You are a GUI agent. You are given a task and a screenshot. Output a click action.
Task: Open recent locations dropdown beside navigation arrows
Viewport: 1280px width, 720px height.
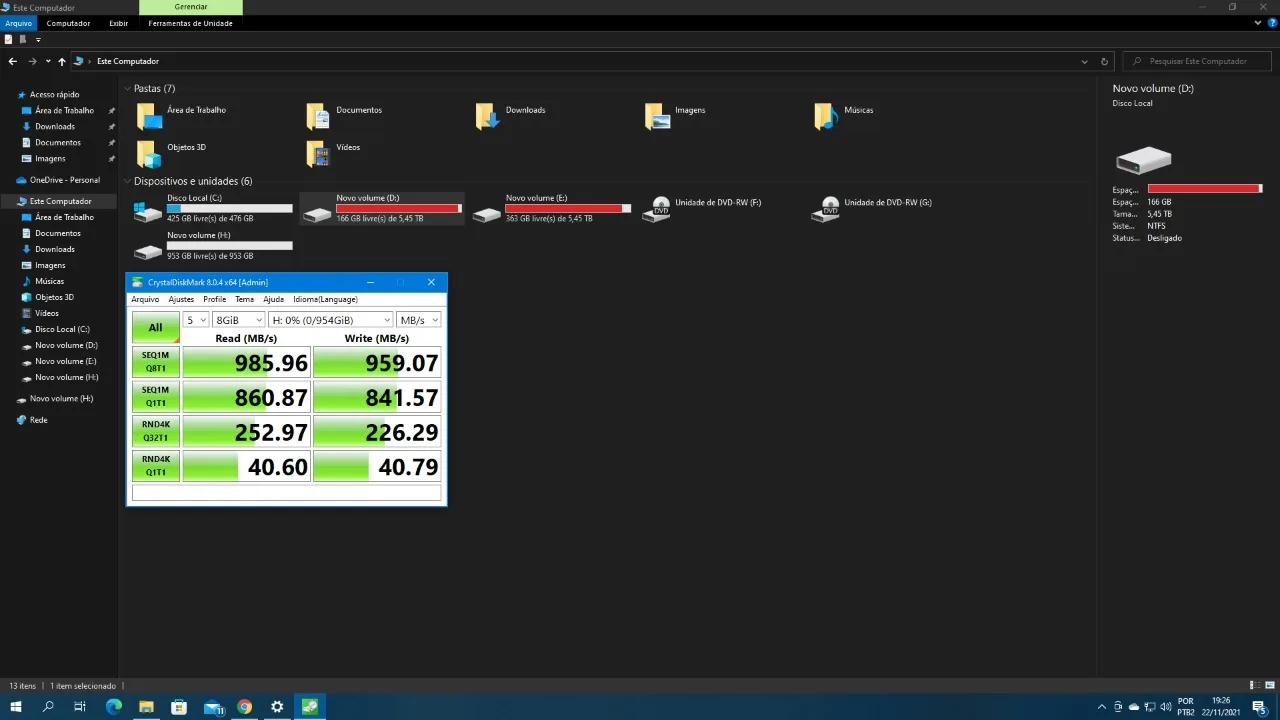tap(48, 61)
